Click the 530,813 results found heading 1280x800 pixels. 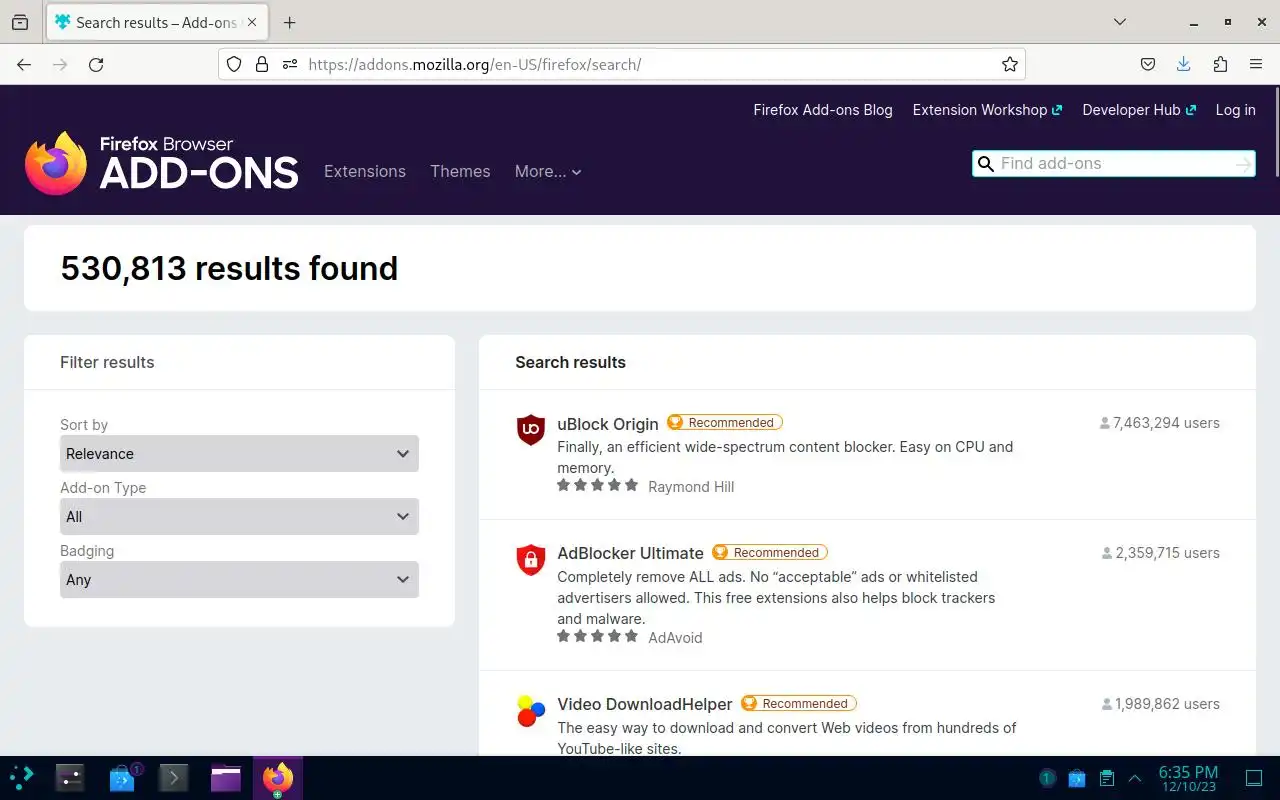point(229,268)
